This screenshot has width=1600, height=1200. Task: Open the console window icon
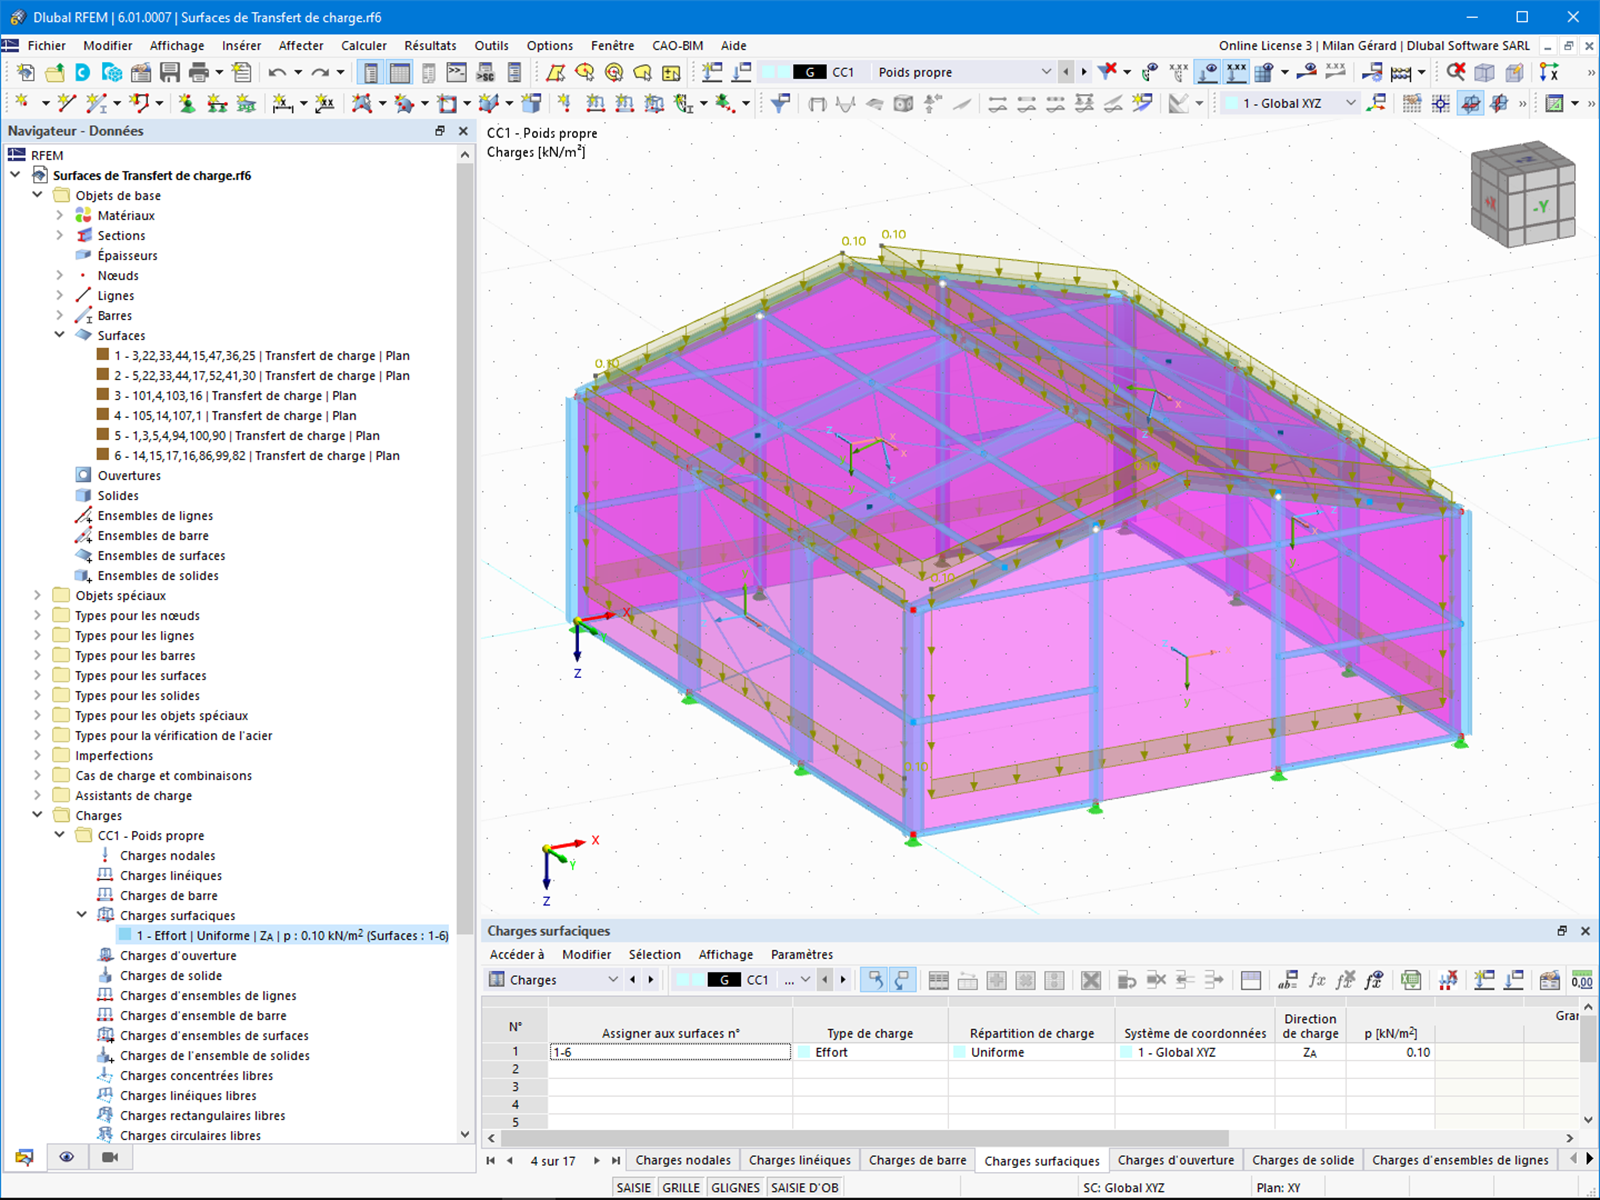tap(457, 72)
